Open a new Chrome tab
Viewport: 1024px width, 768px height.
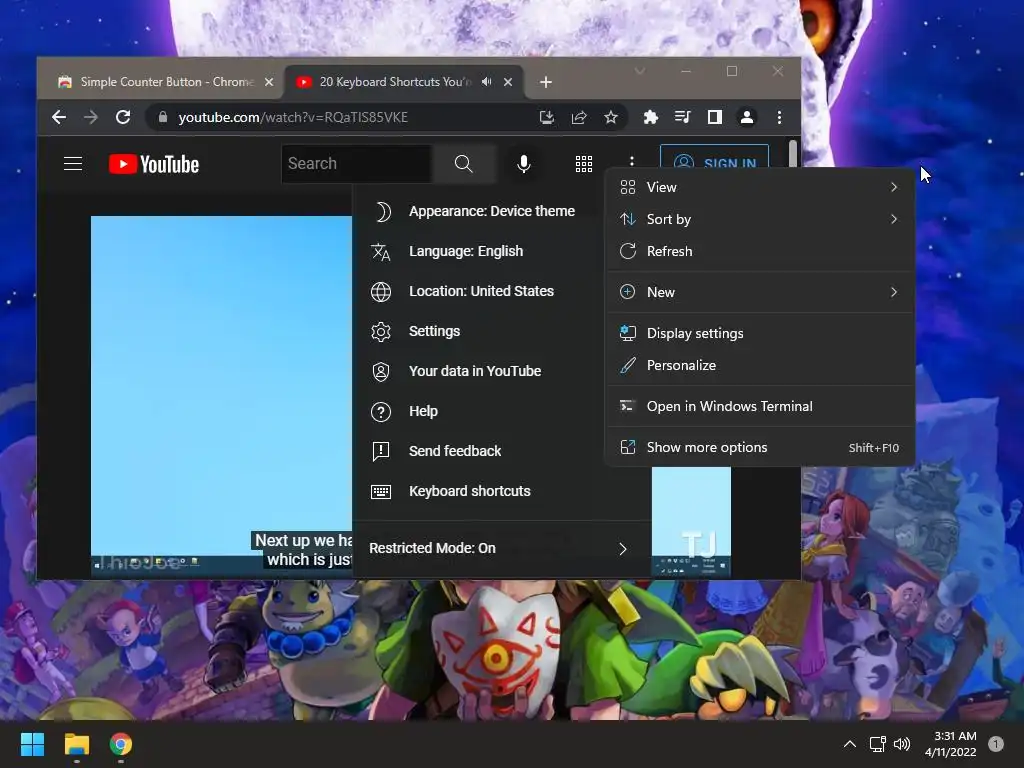546,82
